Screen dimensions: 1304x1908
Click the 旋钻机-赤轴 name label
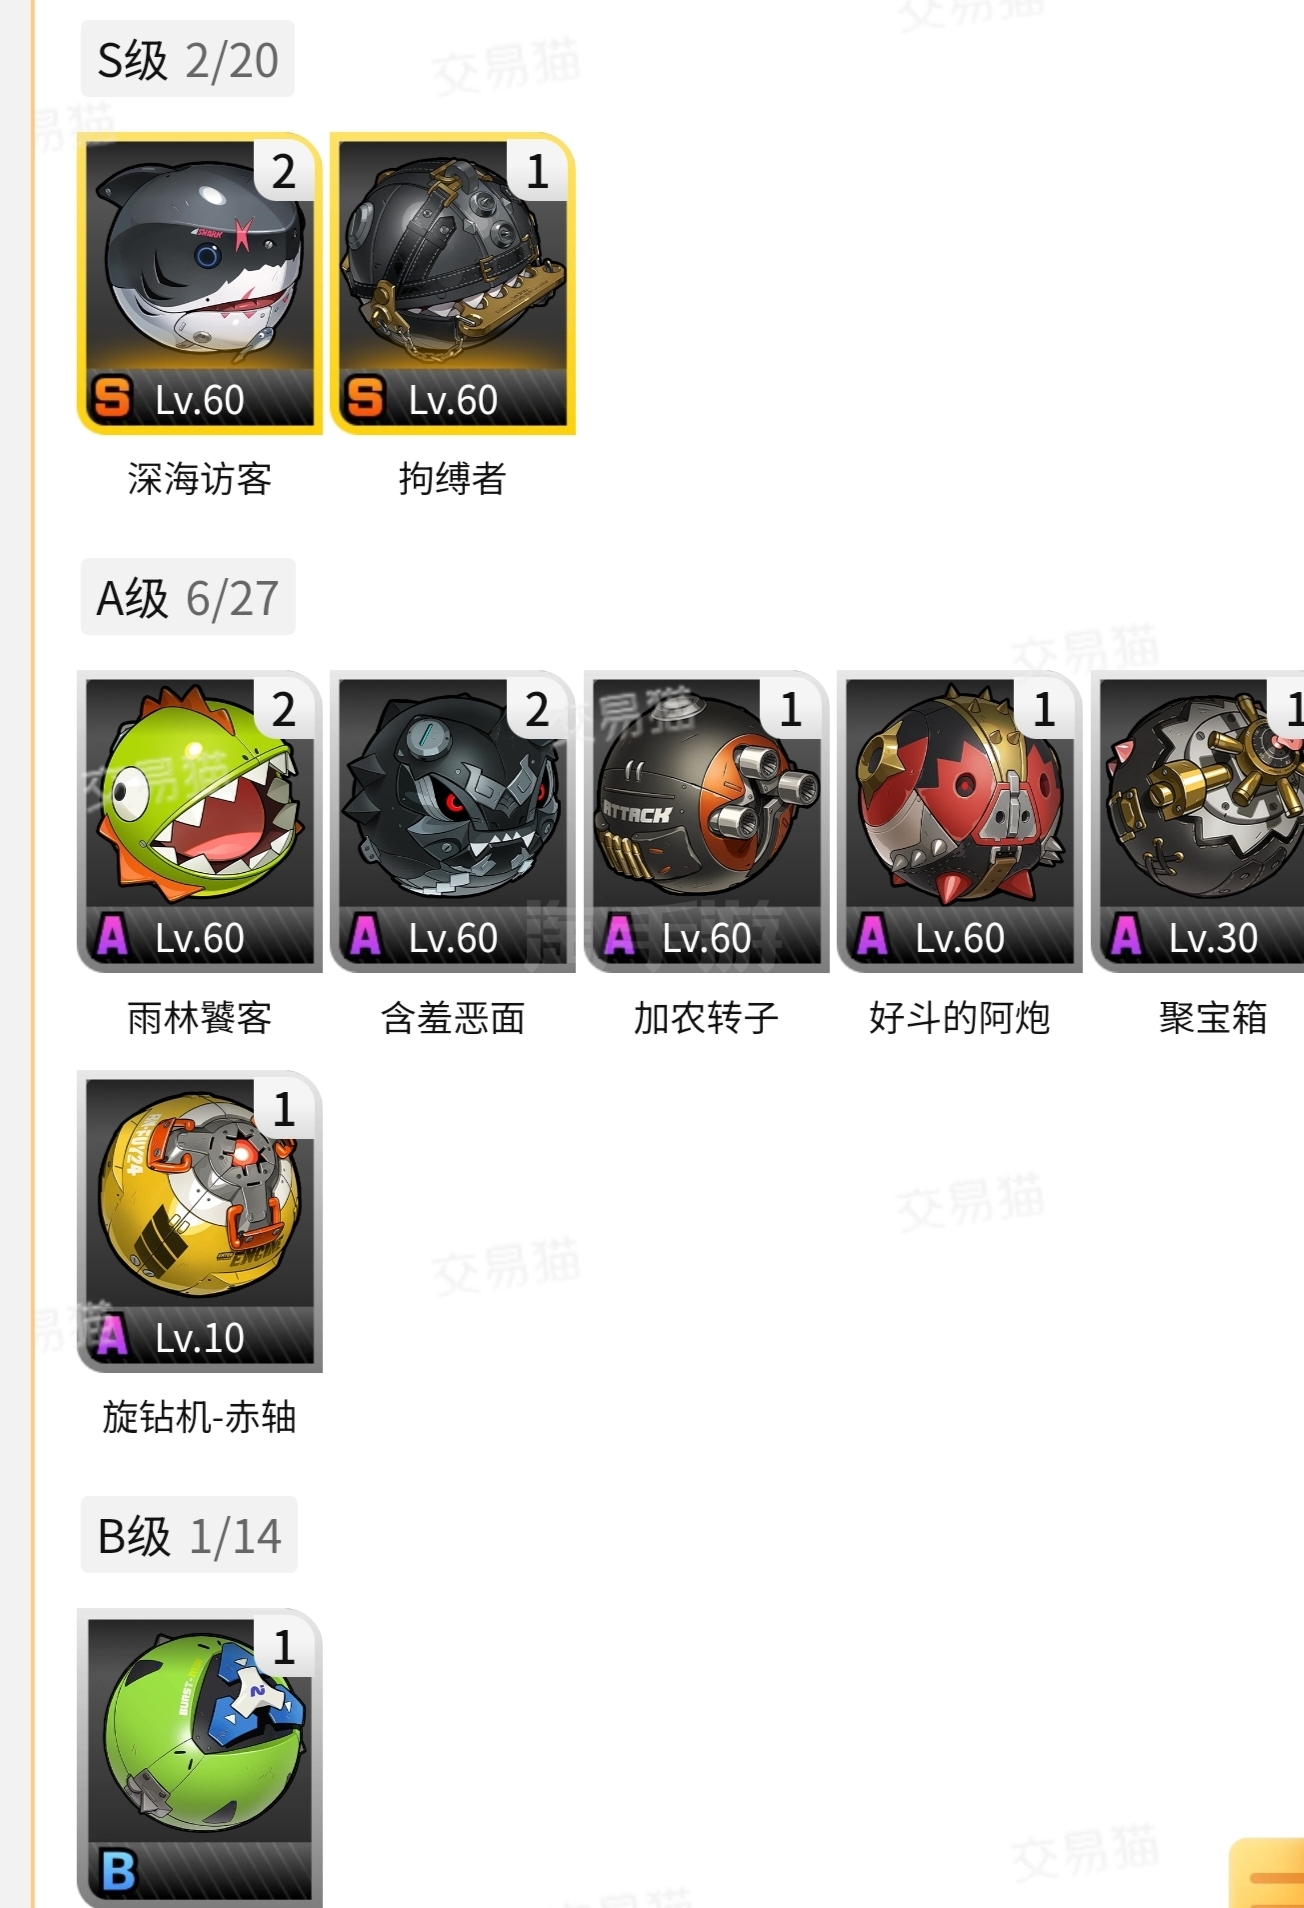tap(200, 1417)
